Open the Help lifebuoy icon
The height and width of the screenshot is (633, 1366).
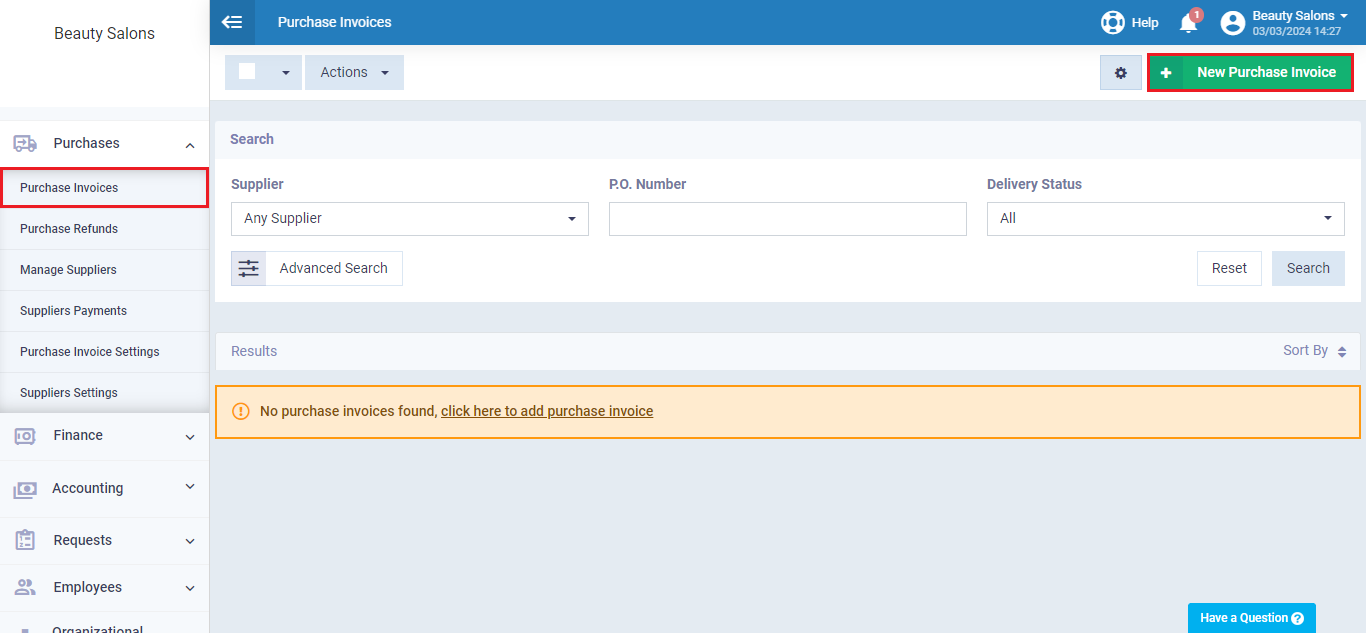1112,22
